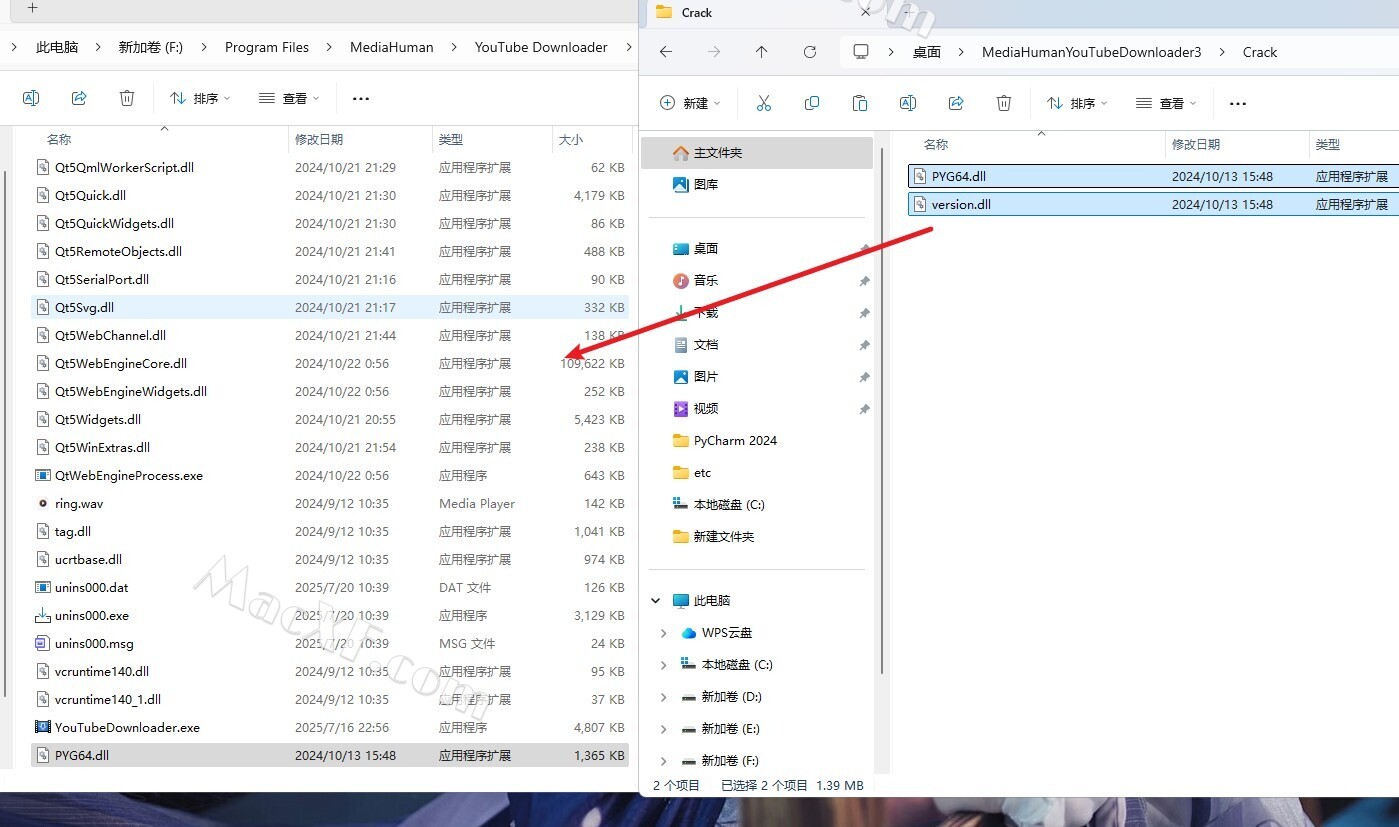Viewport: 1399px width, 827px height.
Task: Click MediaHumanYouTubeDownloader3 breadcrumb
Action: (1092, 52)
